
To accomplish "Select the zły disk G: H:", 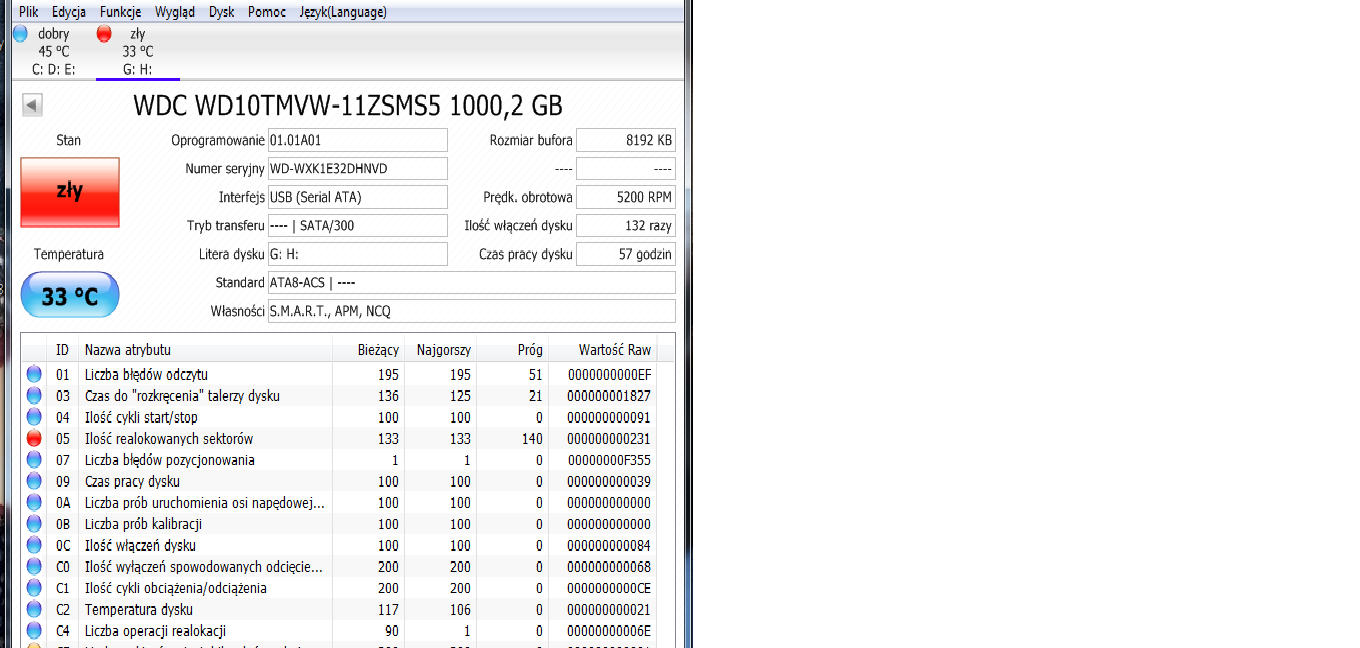I will [x=137, y=51].
